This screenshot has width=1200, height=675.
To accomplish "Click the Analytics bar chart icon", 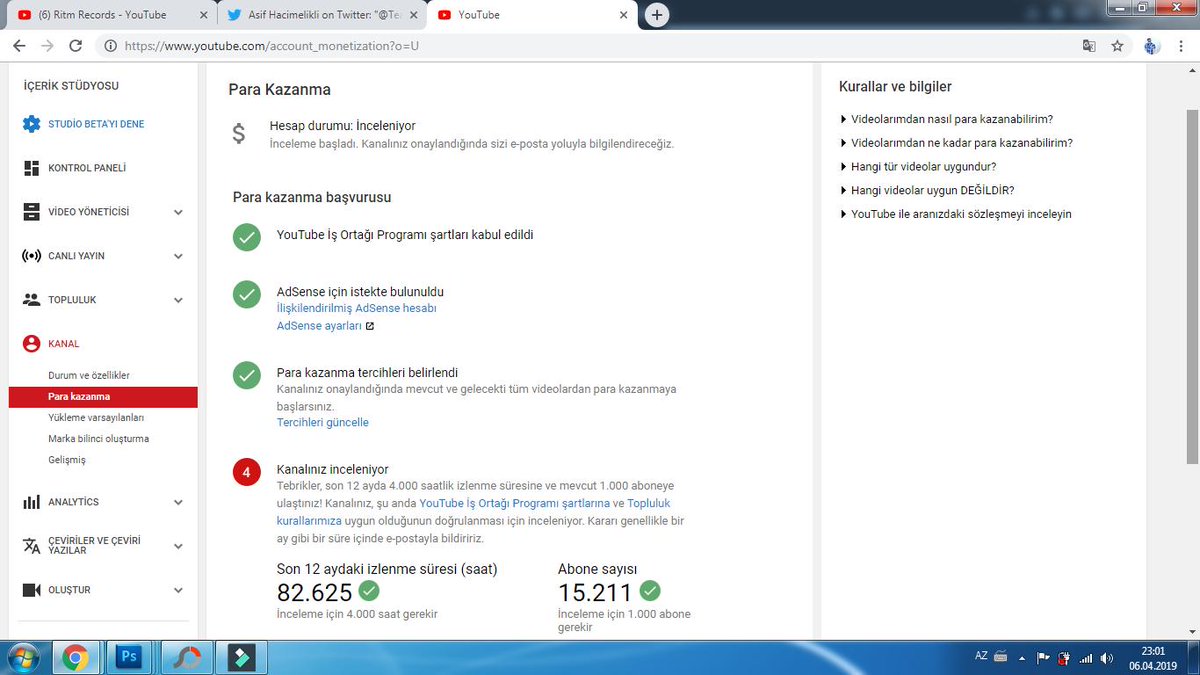I will coord(31,502).
